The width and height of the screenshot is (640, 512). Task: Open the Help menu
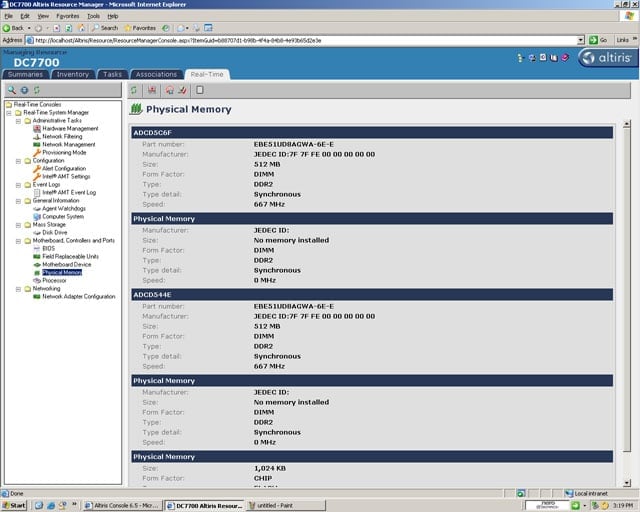pos(113,16)
